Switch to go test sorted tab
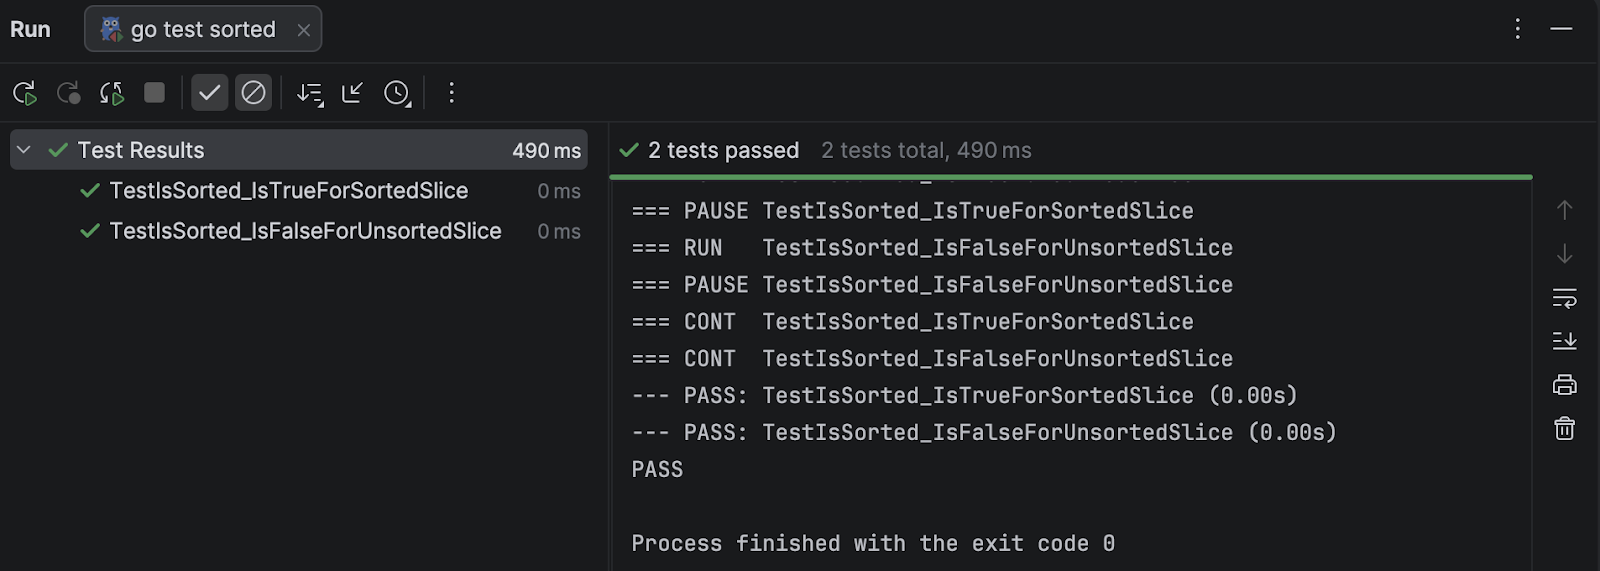The height and width of the screenshot is (571, 1600). [x=202, y=30]
